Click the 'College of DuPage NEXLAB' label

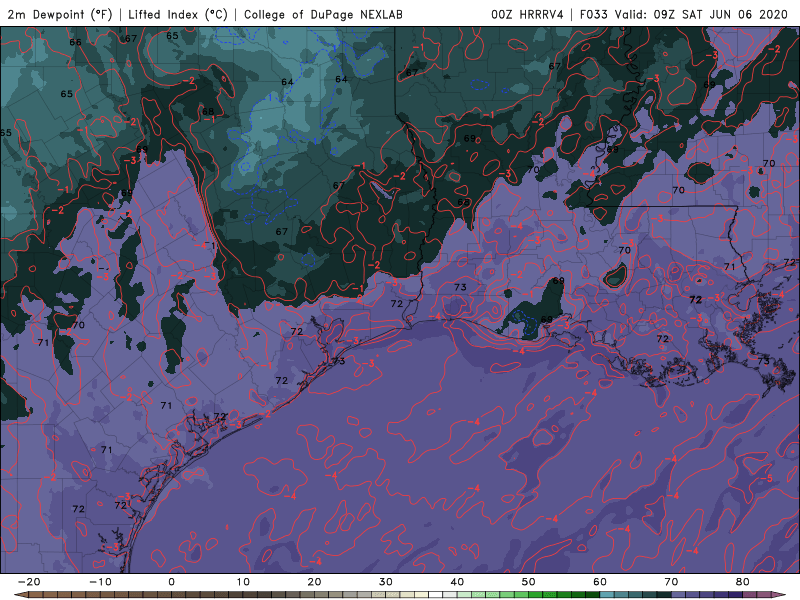point(323,14)
